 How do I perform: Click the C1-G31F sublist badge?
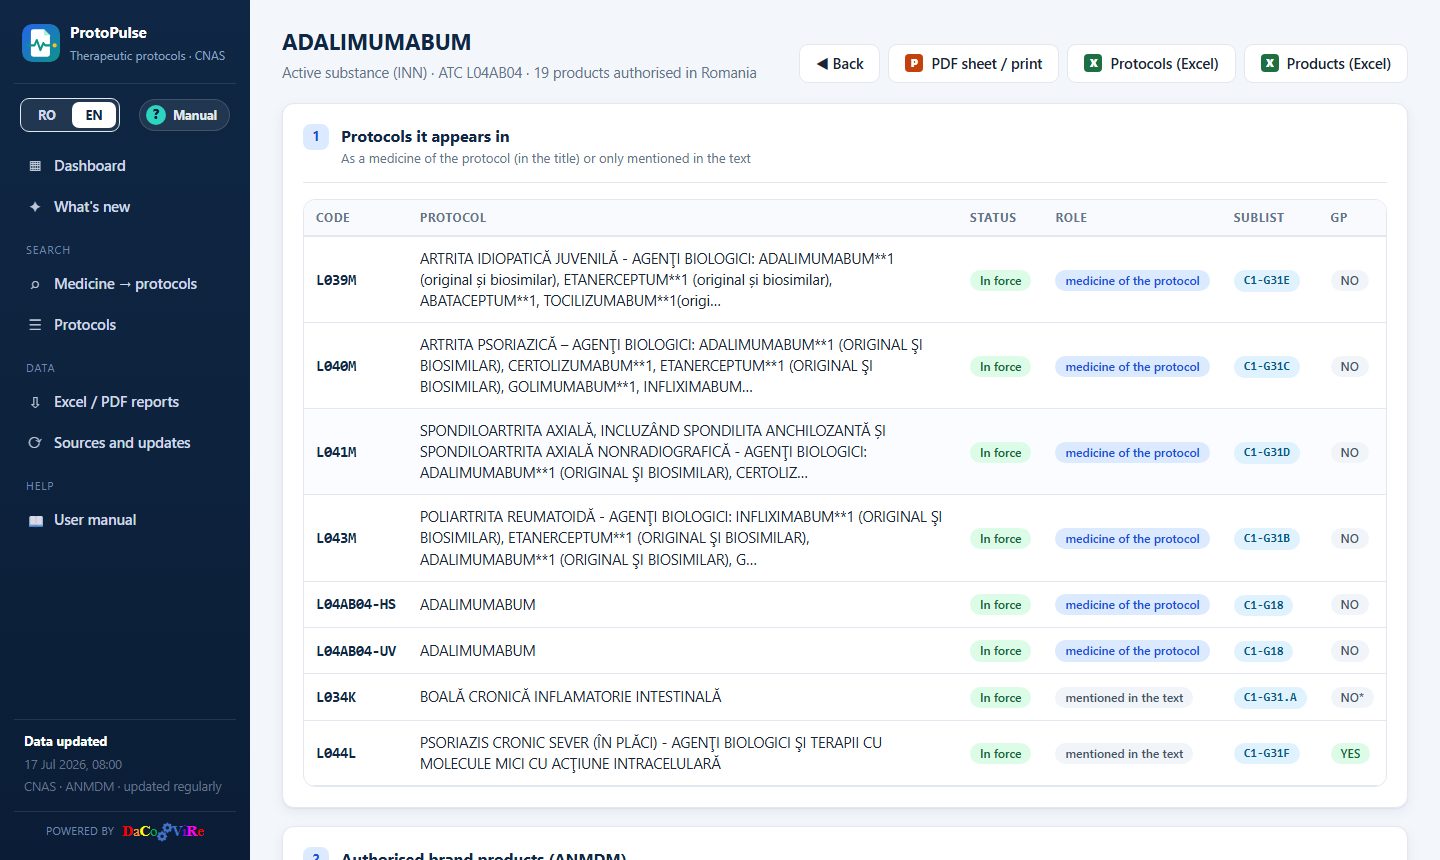pos(1266,754)
